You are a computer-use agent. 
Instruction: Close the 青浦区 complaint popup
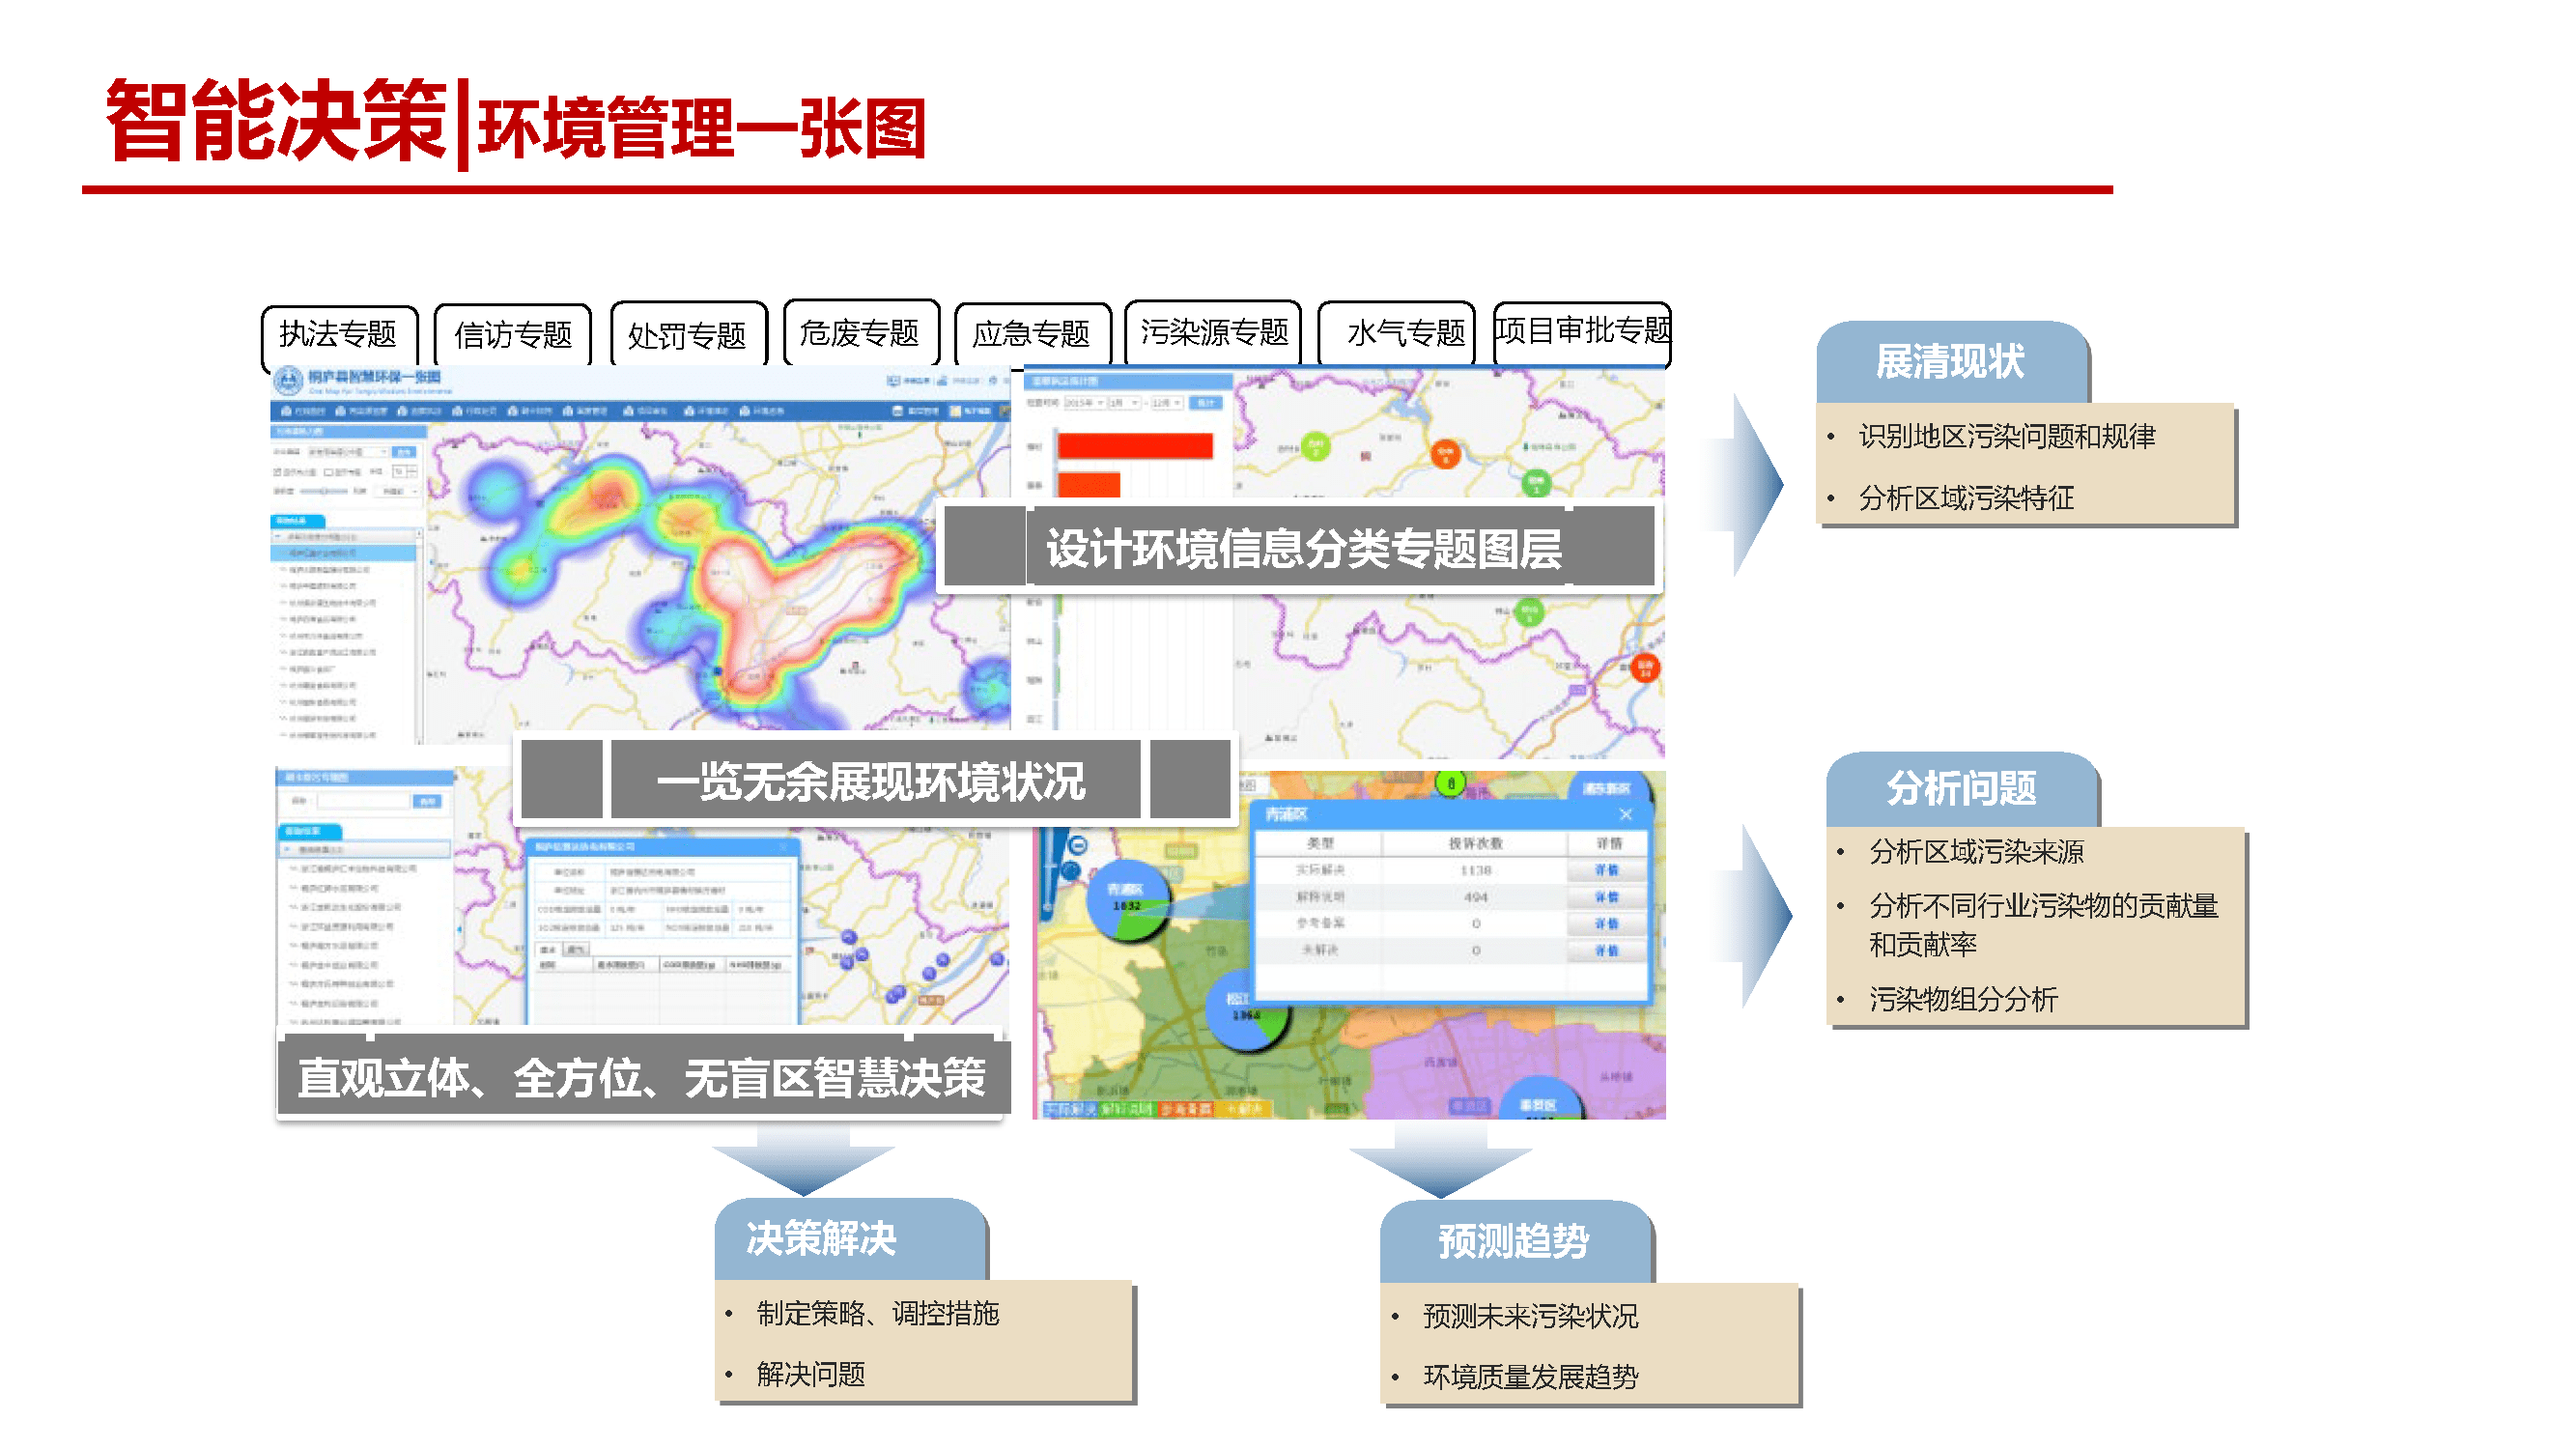coord(1626,814)
